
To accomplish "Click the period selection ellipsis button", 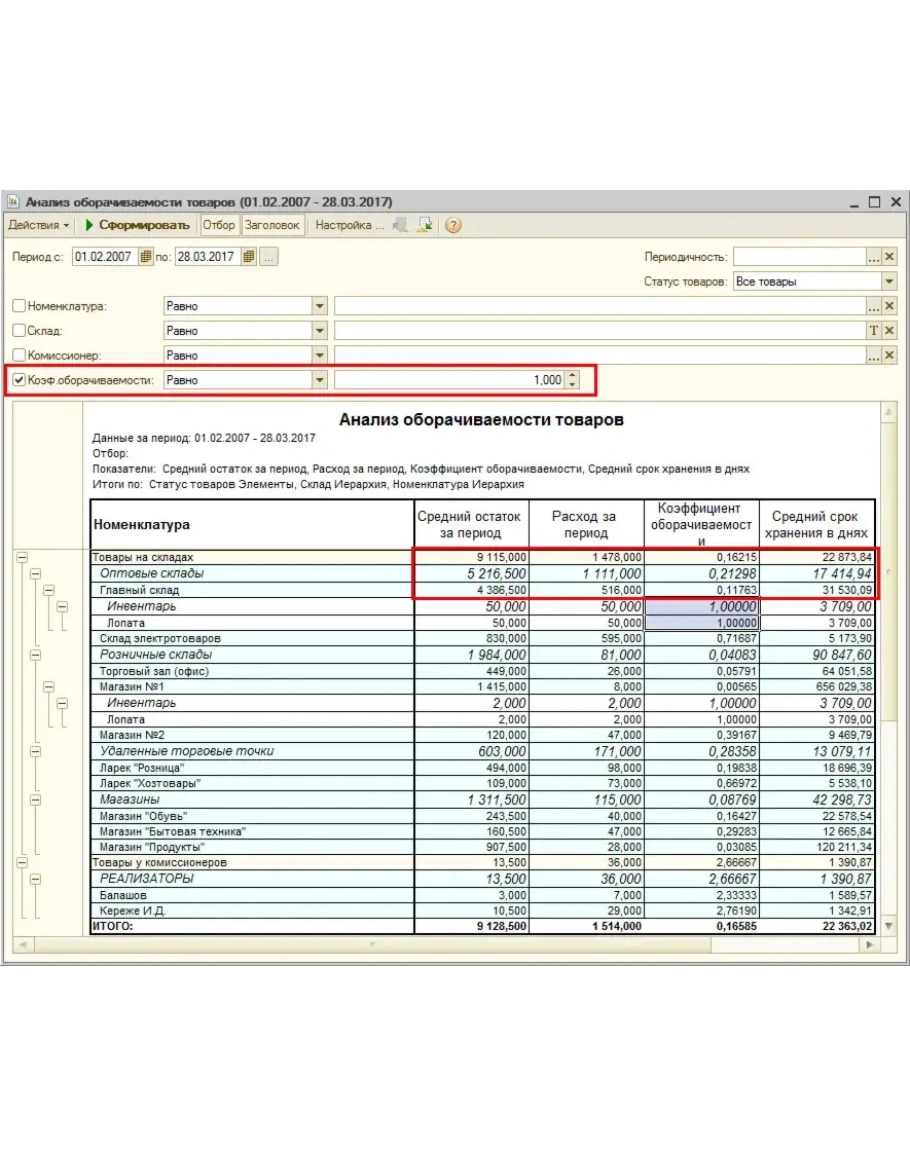I will tap(270, 257).
